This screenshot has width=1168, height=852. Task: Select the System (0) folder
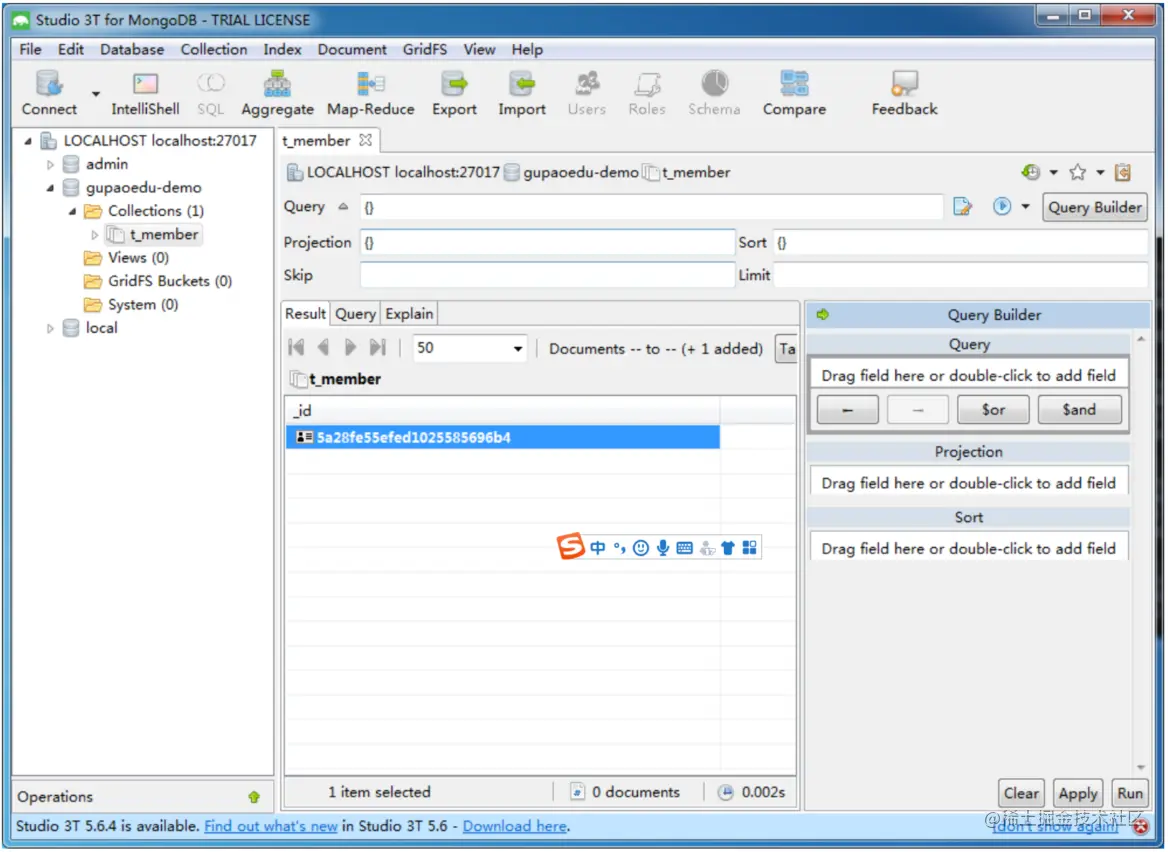click(131, 305)
